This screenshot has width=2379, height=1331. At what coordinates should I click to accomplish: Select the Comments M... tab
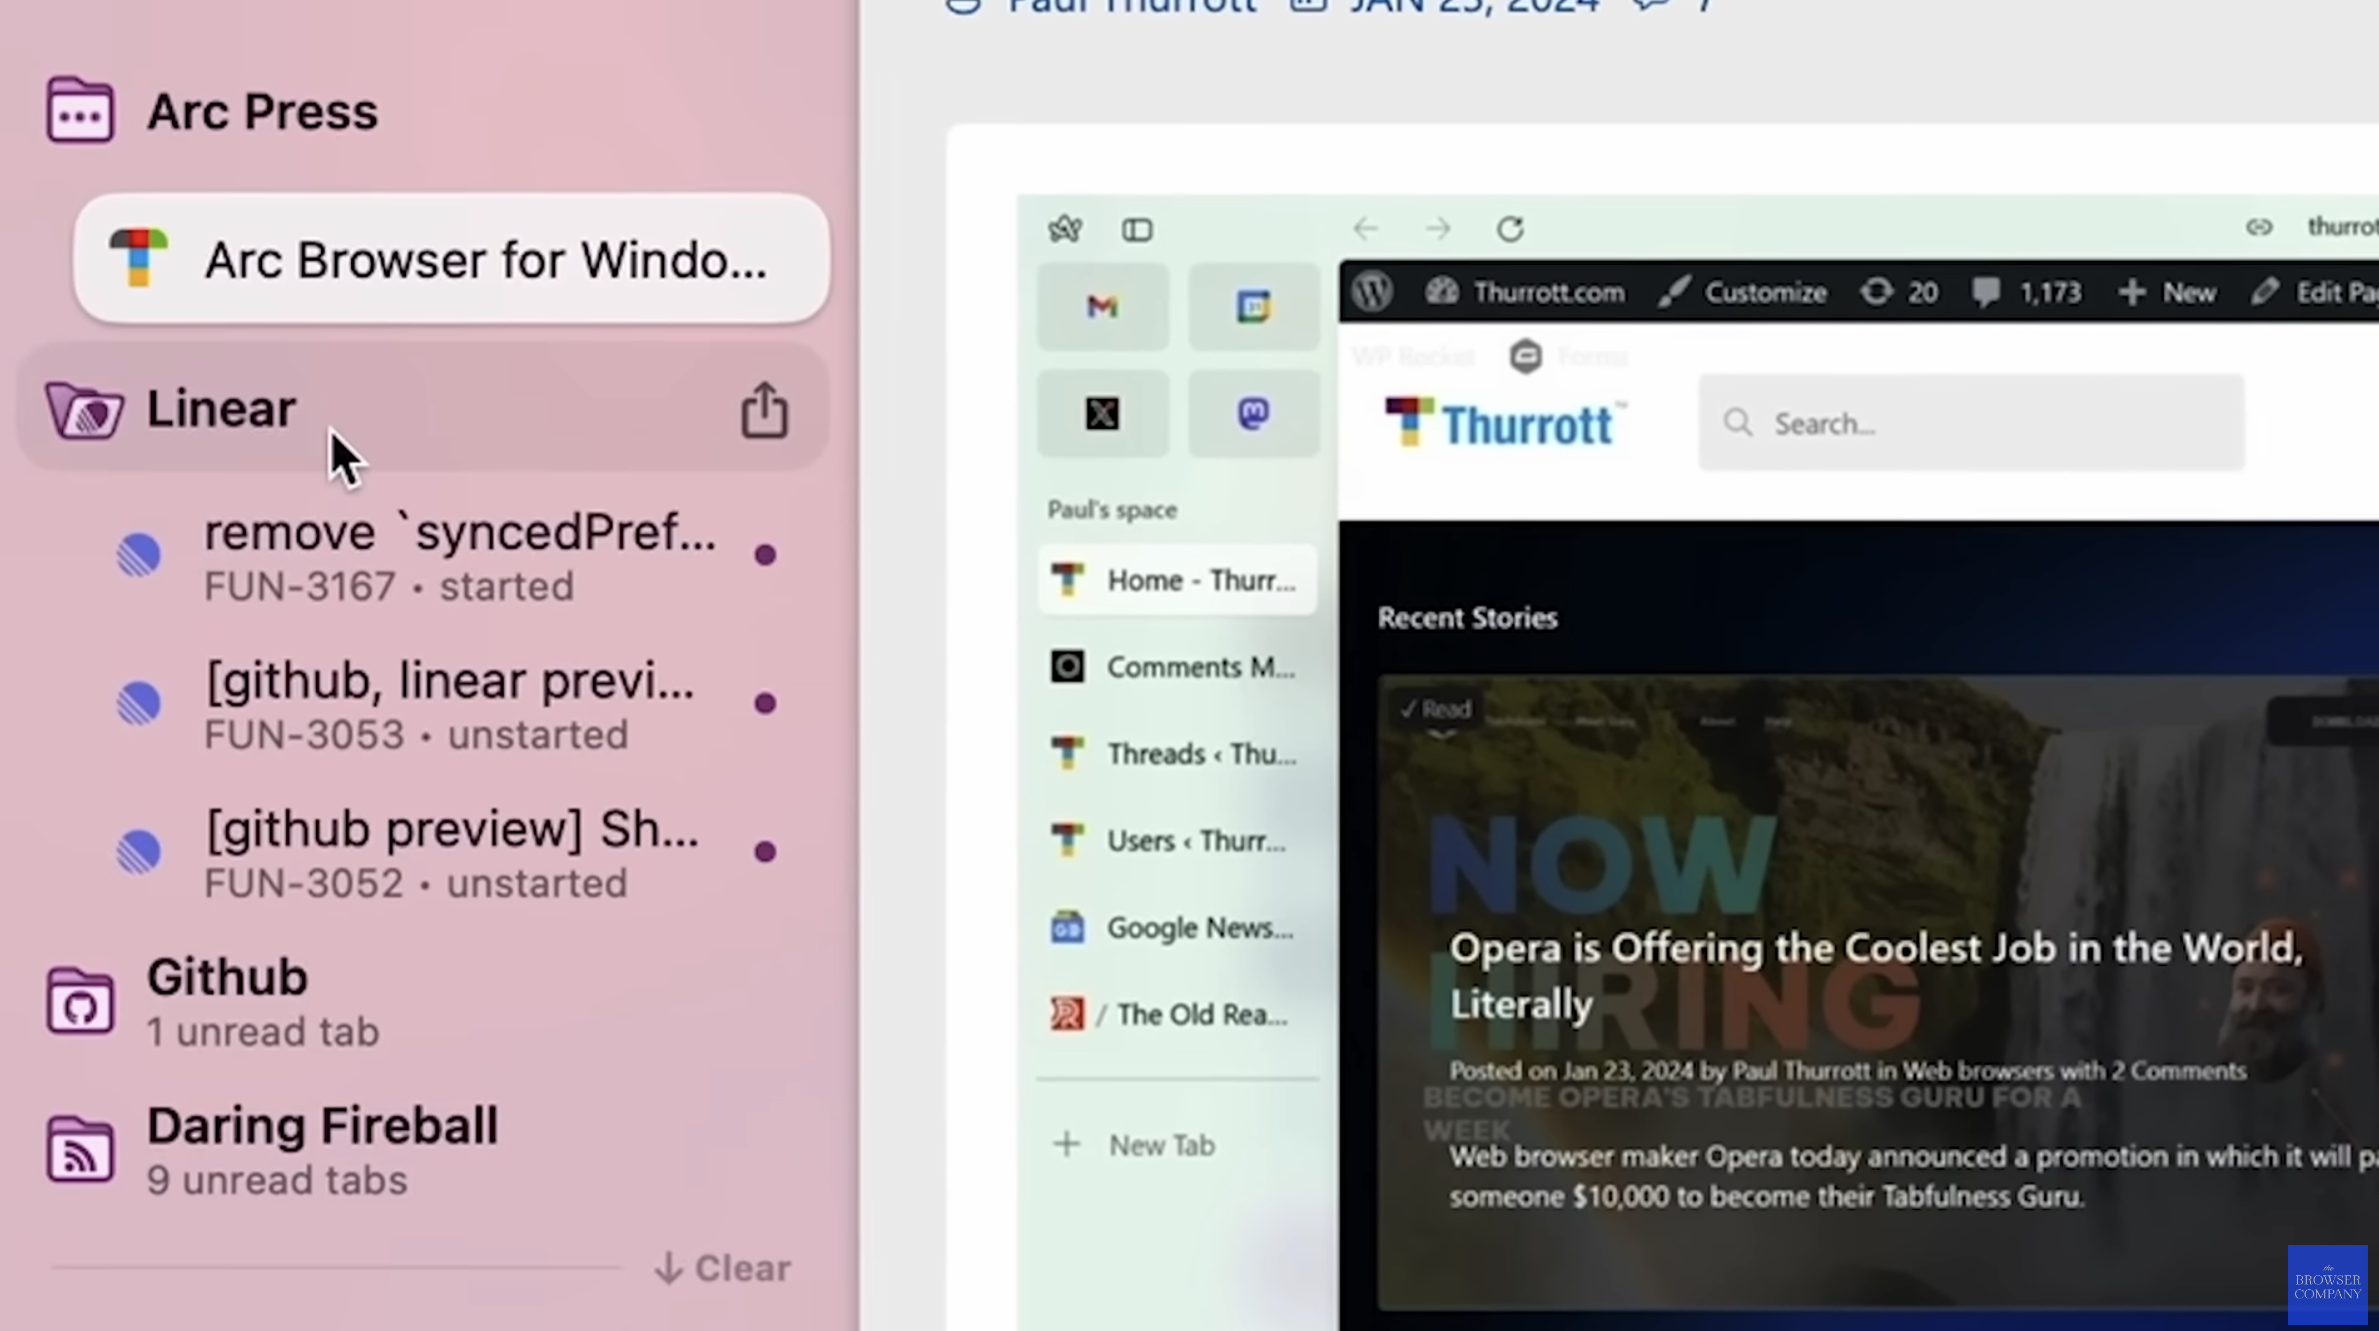[x=1177, y=667]
